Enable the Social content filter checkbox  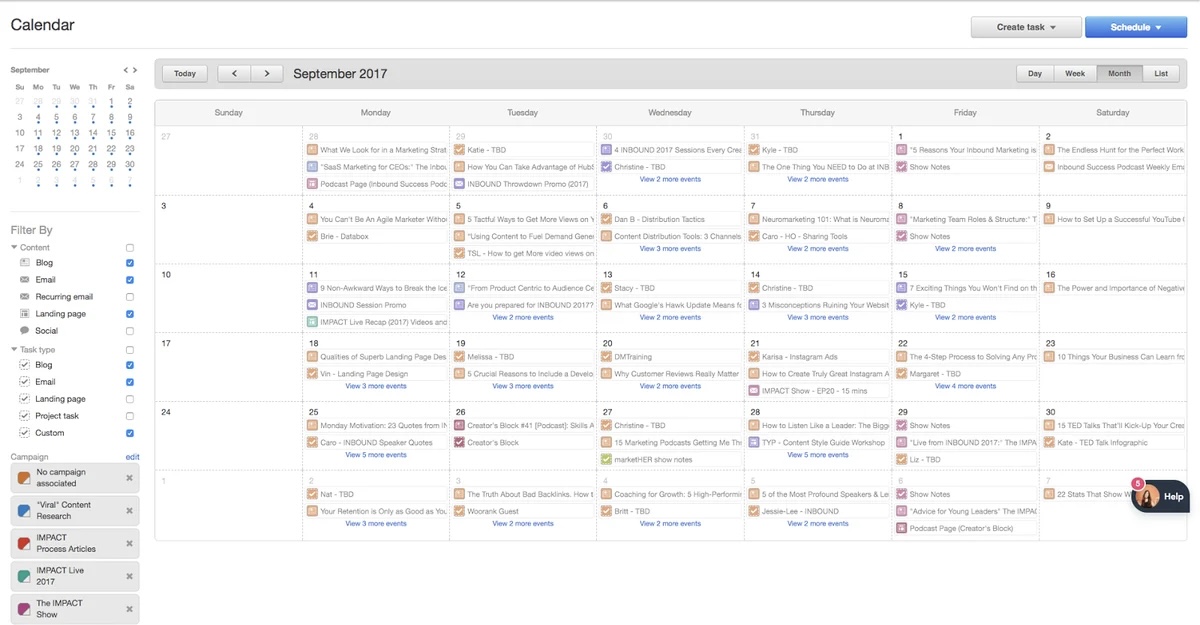[130, 331]
